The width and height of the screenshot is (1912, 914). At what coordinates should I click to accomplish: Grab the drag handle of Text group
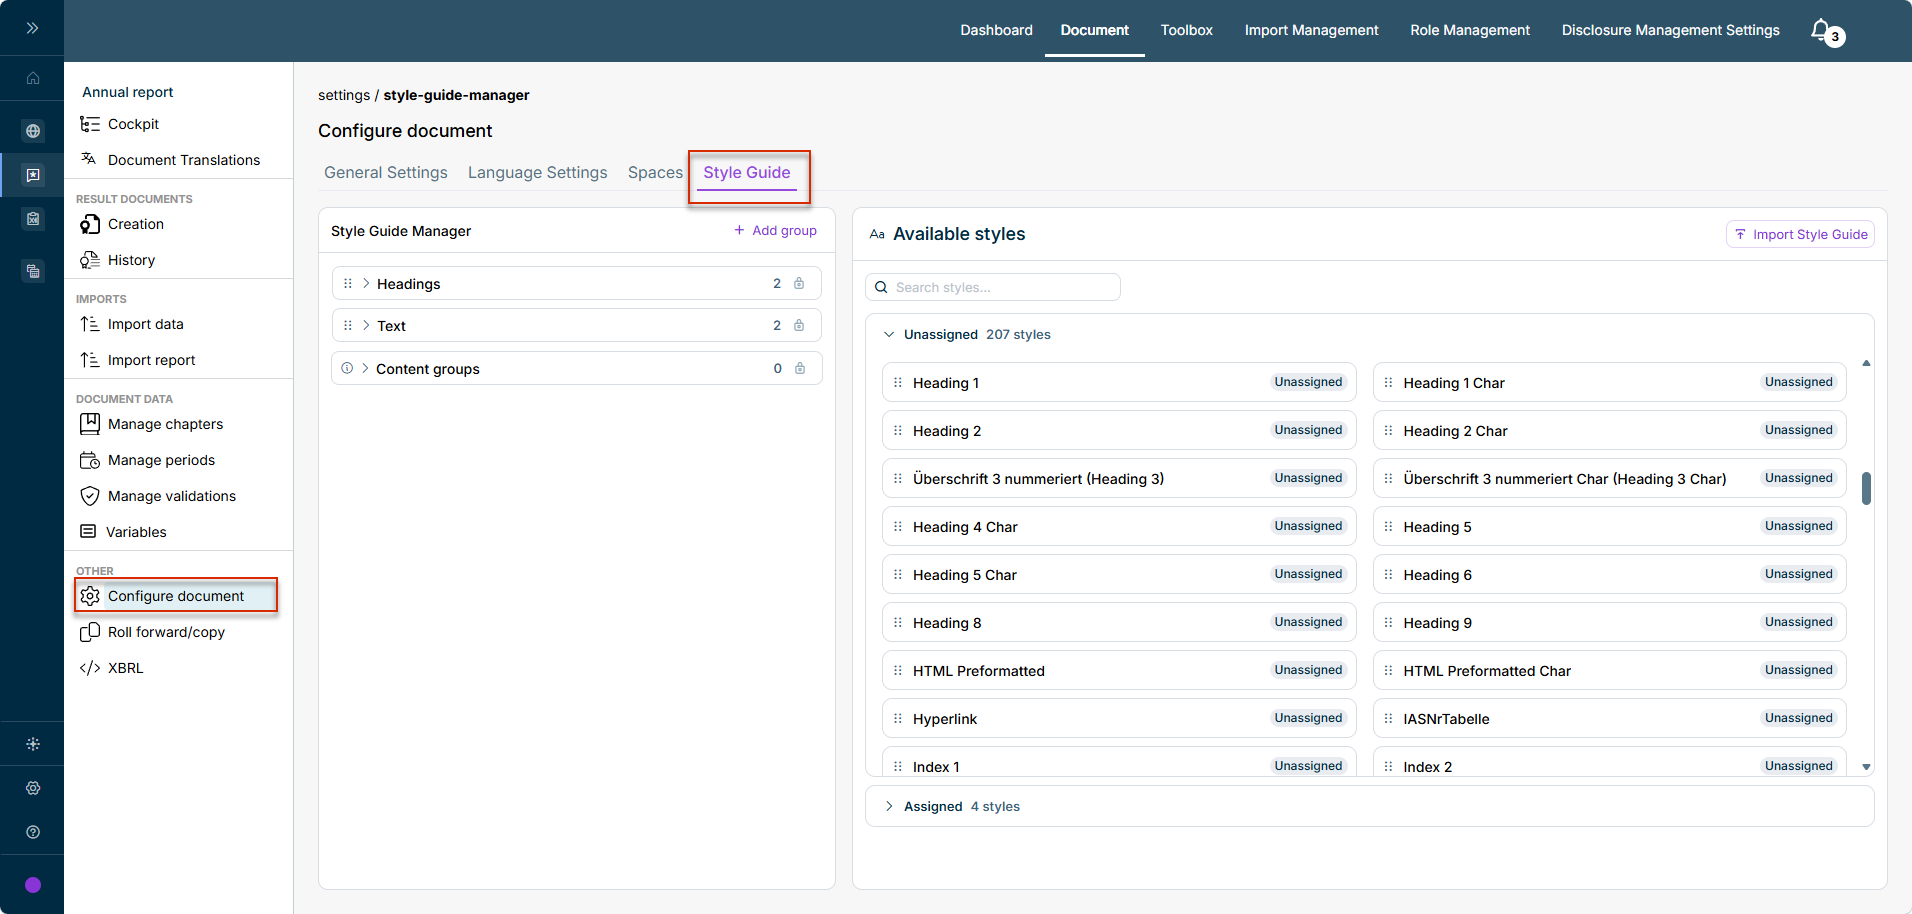pos(348,326)
